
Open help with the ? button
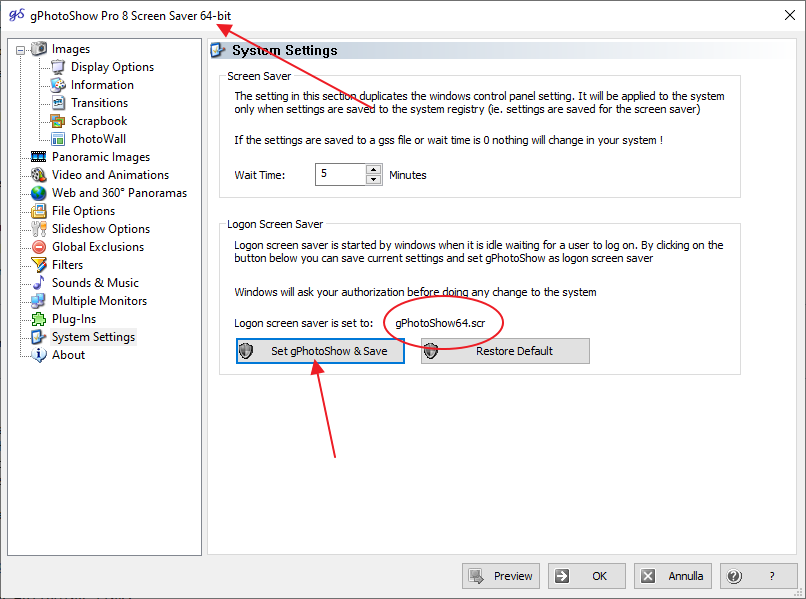pyautogui.click(x=758, y=576)
